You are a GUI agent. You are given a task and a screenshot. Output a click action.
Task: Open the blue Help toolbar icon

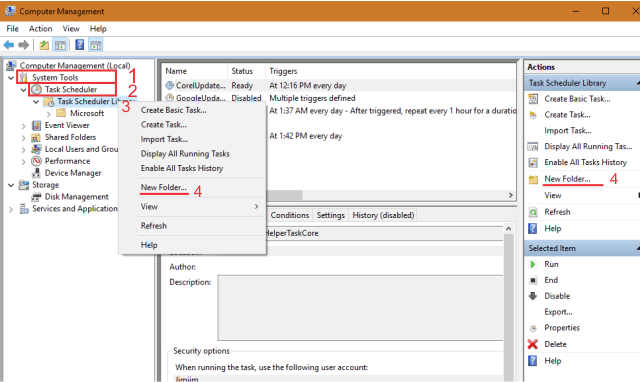[80, 44]
